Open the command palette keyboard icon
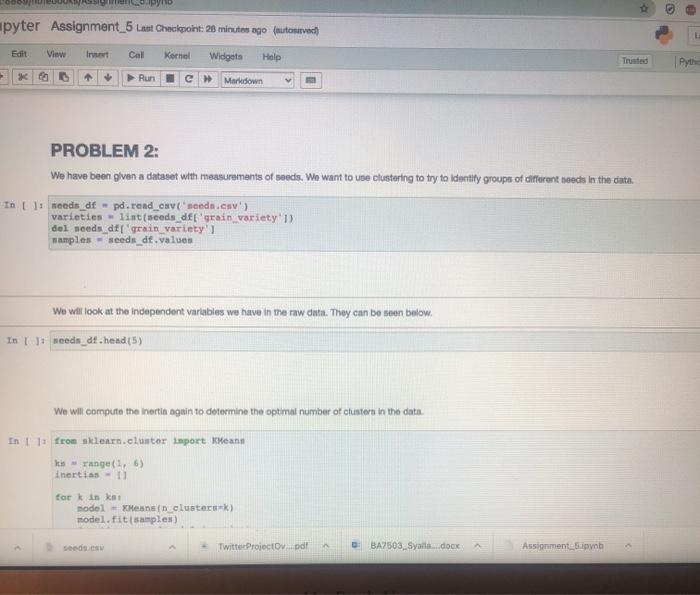 pyautogui.click(x=311, y=80)
